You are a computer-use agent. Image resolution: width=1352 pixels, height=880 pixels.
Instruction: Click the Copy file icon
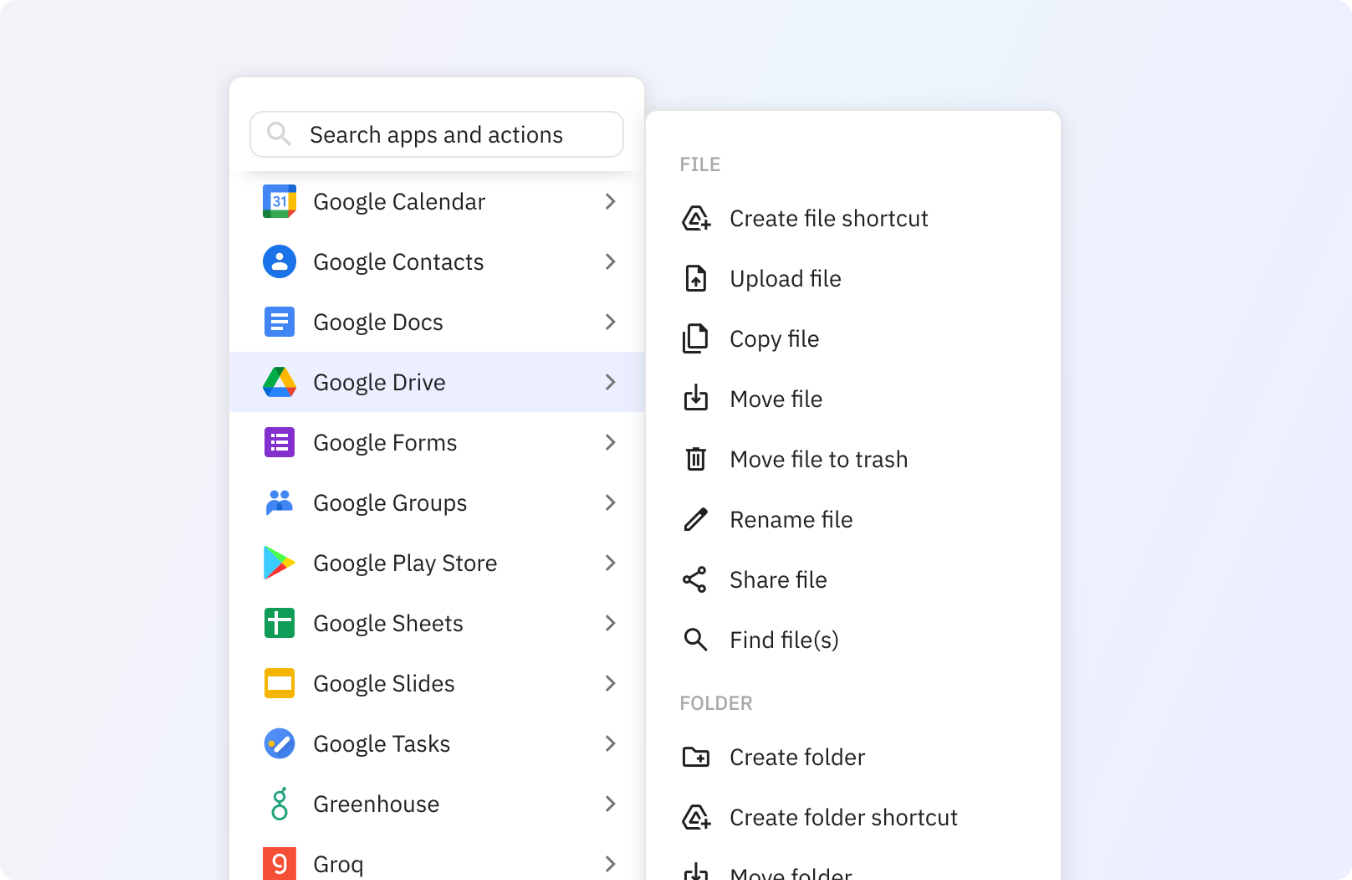[x=695, y=339]
